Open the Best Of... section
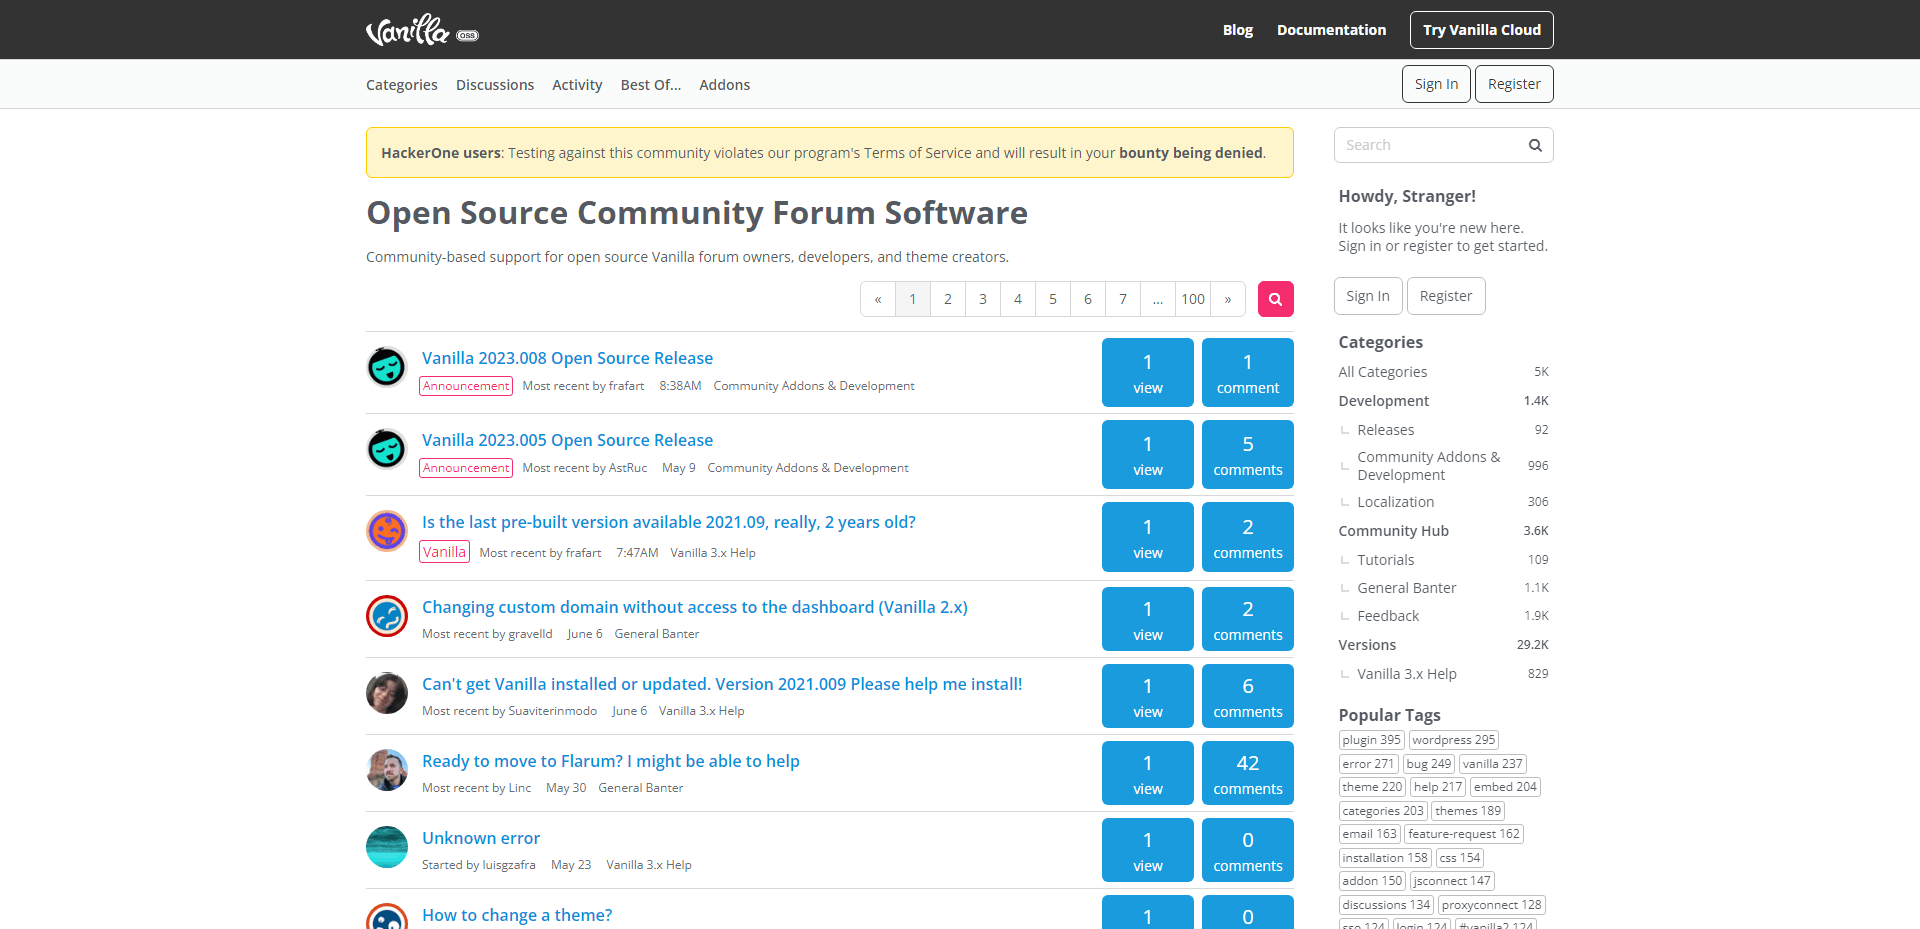 [x=650, y=84]
